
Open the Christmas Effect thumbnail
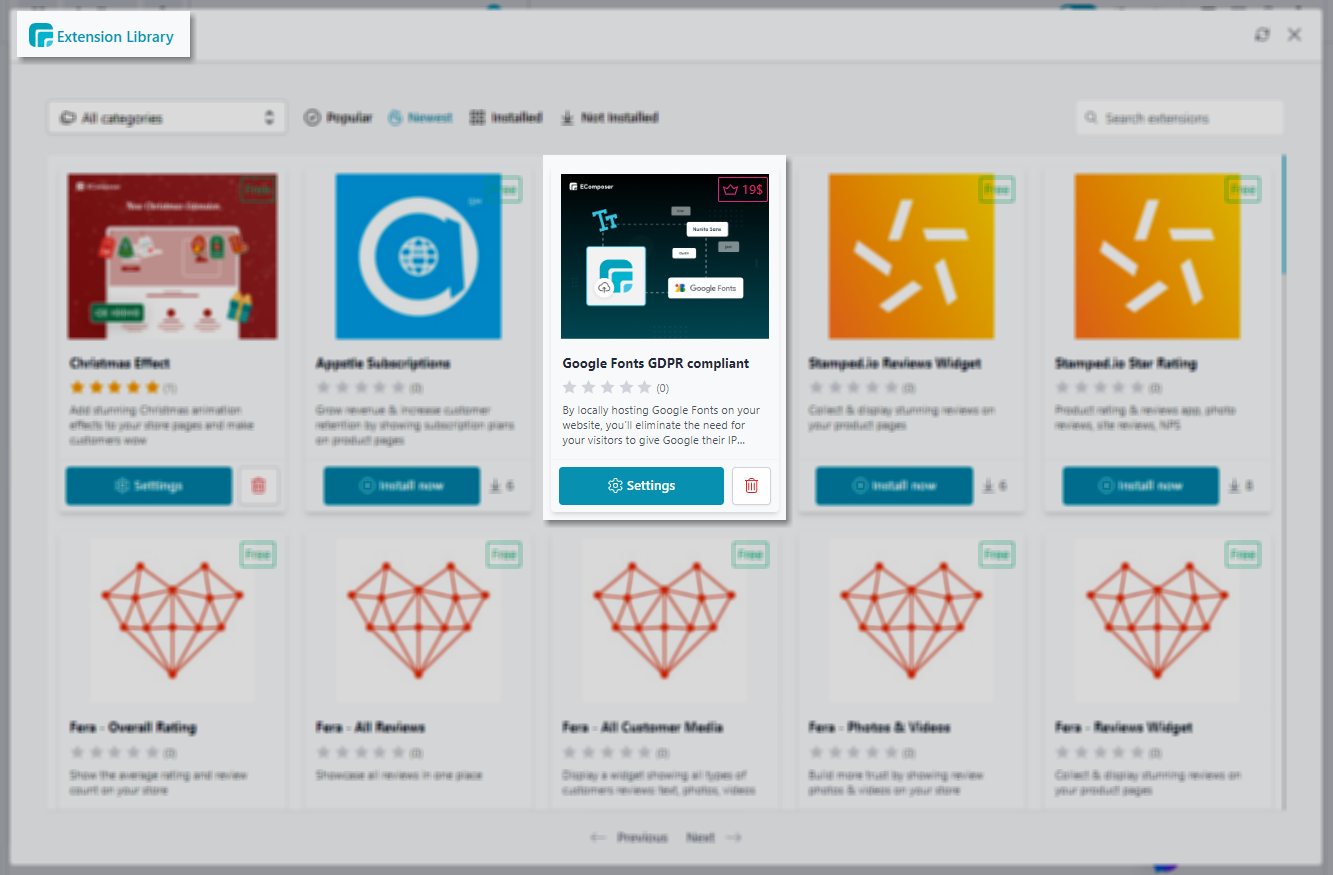point(172,256)
